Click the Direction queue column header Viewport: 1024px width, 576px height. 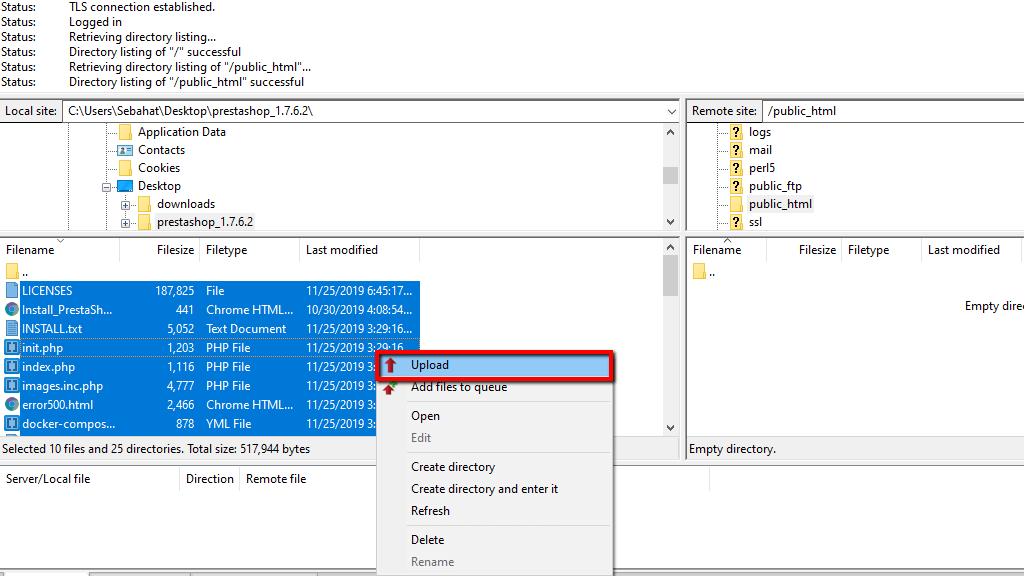click(210, 479)
